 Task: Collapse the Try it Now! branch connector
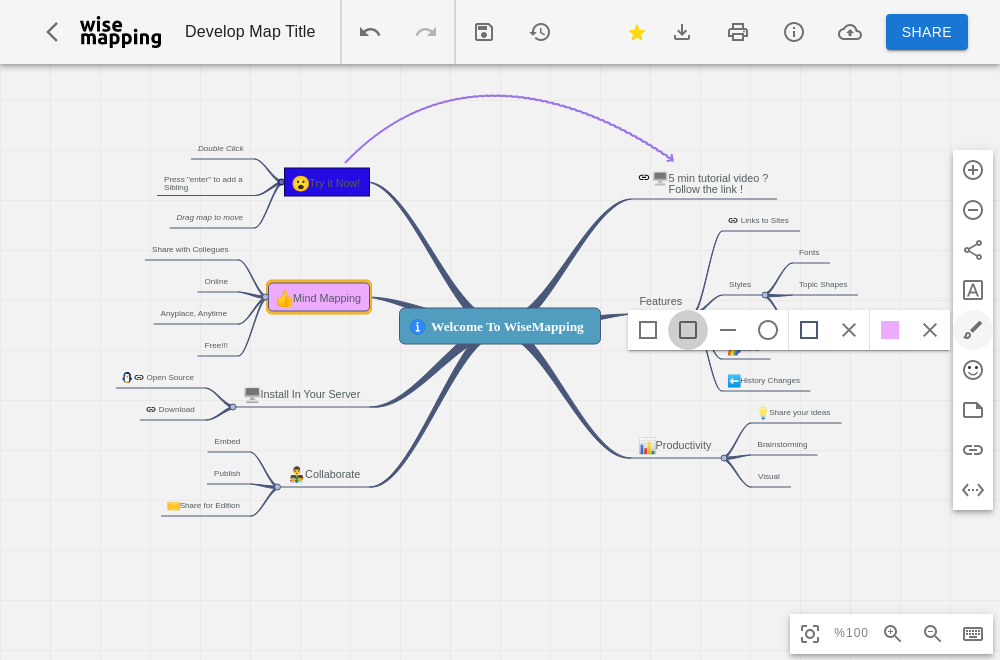point(281,182)
